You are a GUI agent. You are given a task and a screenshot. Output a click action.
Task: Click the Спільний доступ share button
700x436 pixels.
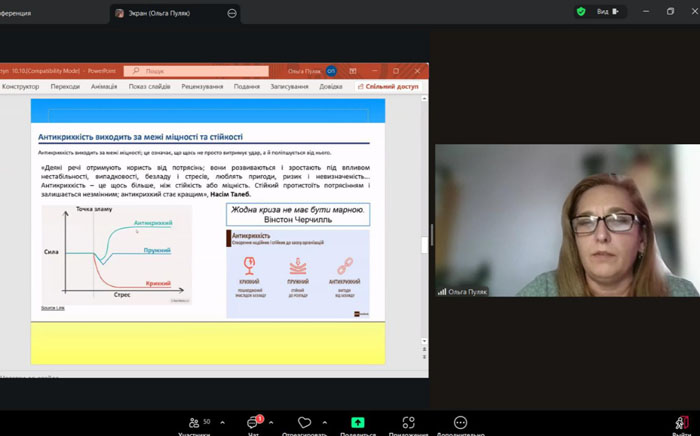[x=388, y=87]
